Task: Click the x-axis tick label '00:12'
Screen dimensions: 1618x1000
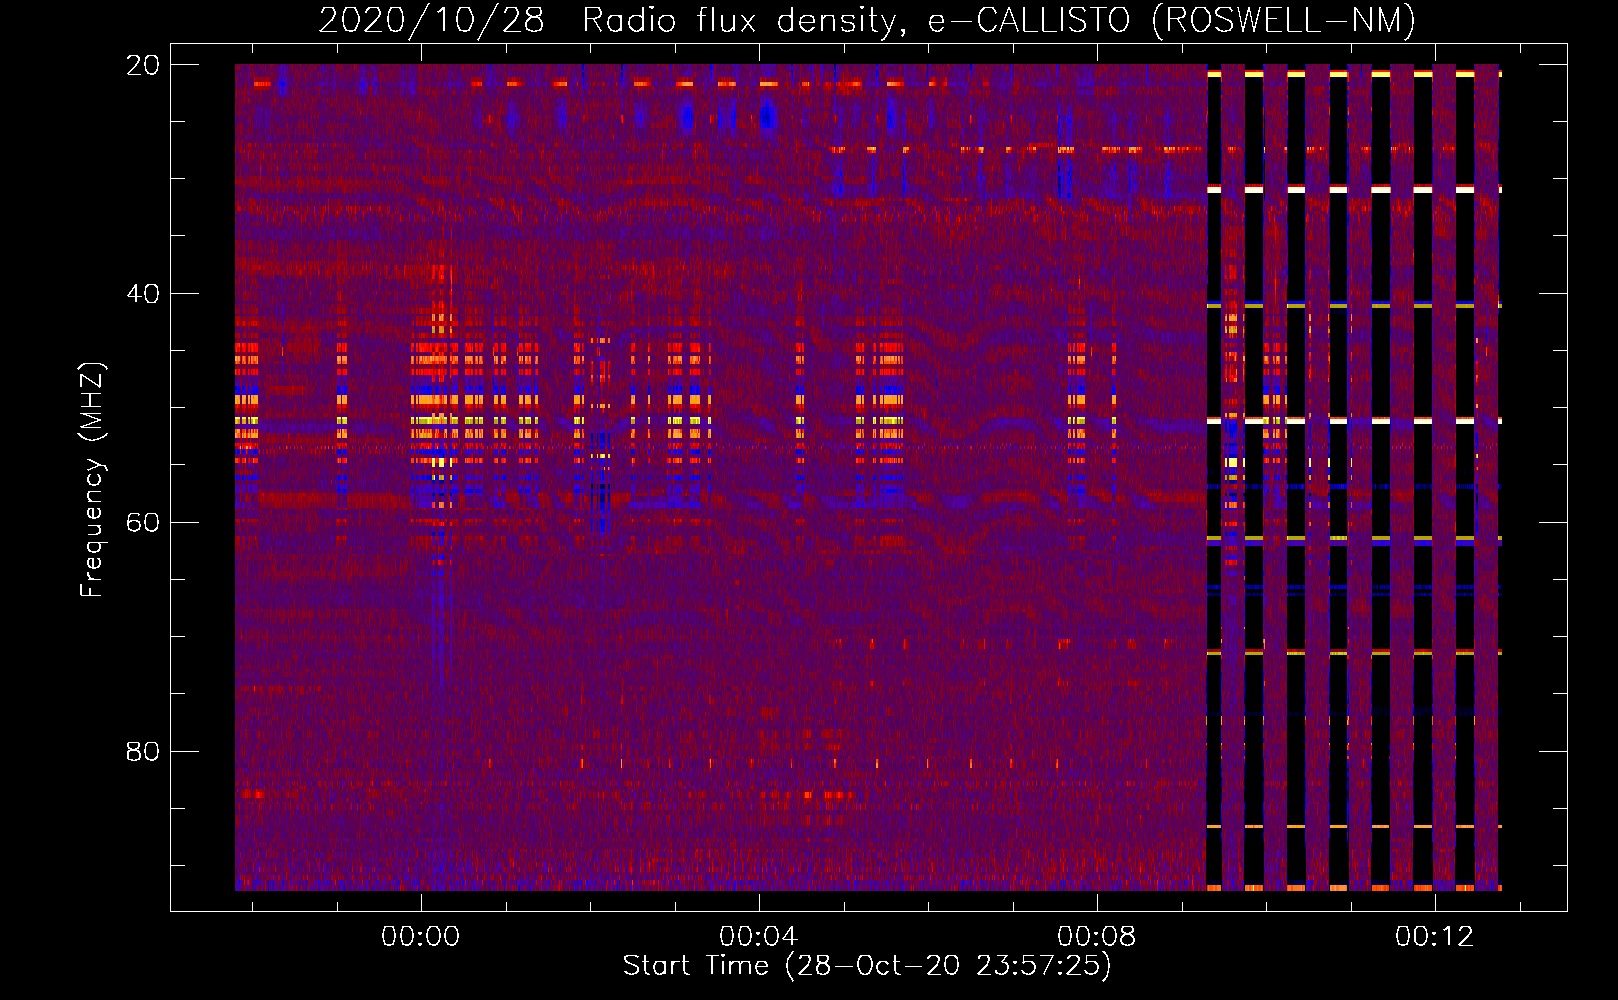Action: coord(1435,936)
